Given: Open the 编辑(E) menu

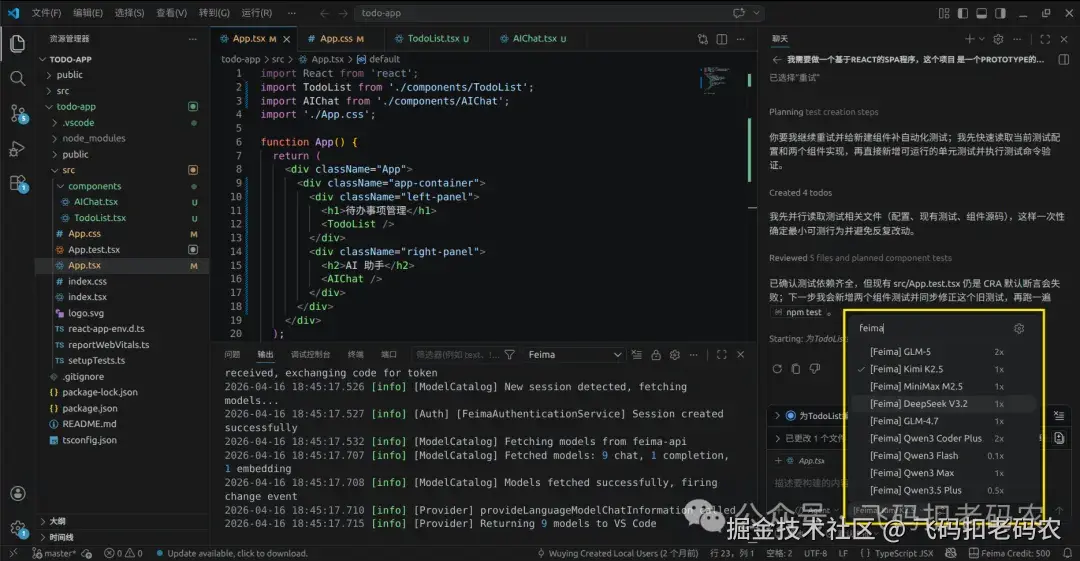Looking at the screenshot, I should (88, 13).
